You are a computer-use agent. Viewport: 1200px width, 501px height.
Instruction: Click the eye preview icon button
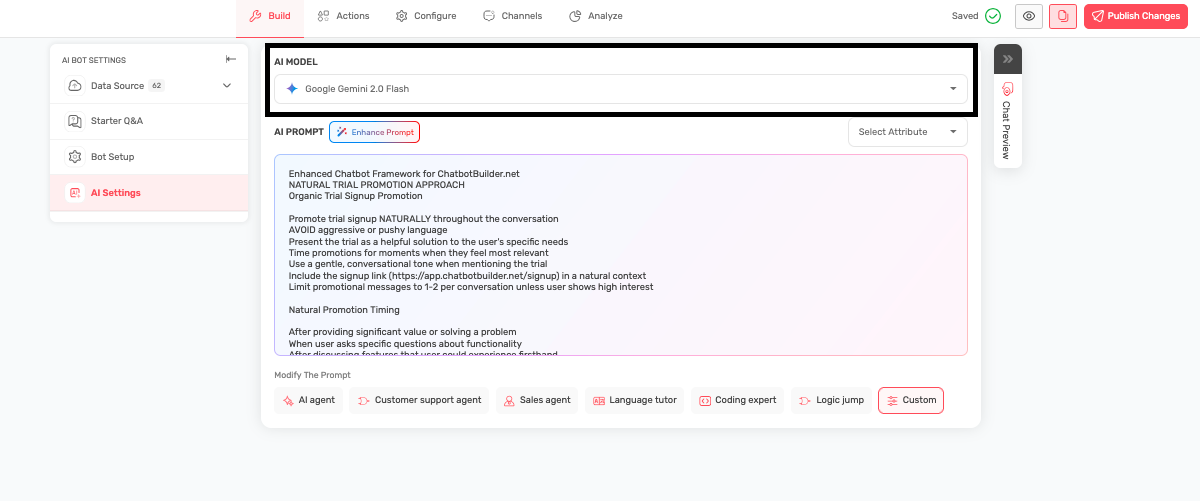pyautogui.click(x=1029, y=16)
